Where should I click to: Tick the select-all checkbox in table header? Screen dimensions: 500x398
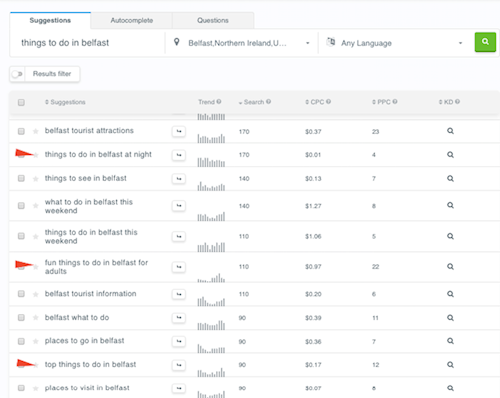(21, 102)
